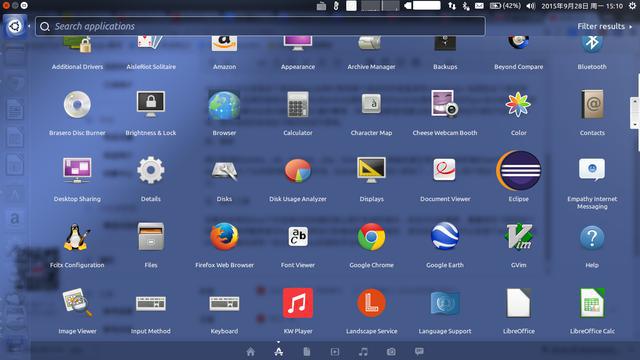This screenshot has height=360, width=640.
Task: Open the system gear menu
Action: [632, 6]
